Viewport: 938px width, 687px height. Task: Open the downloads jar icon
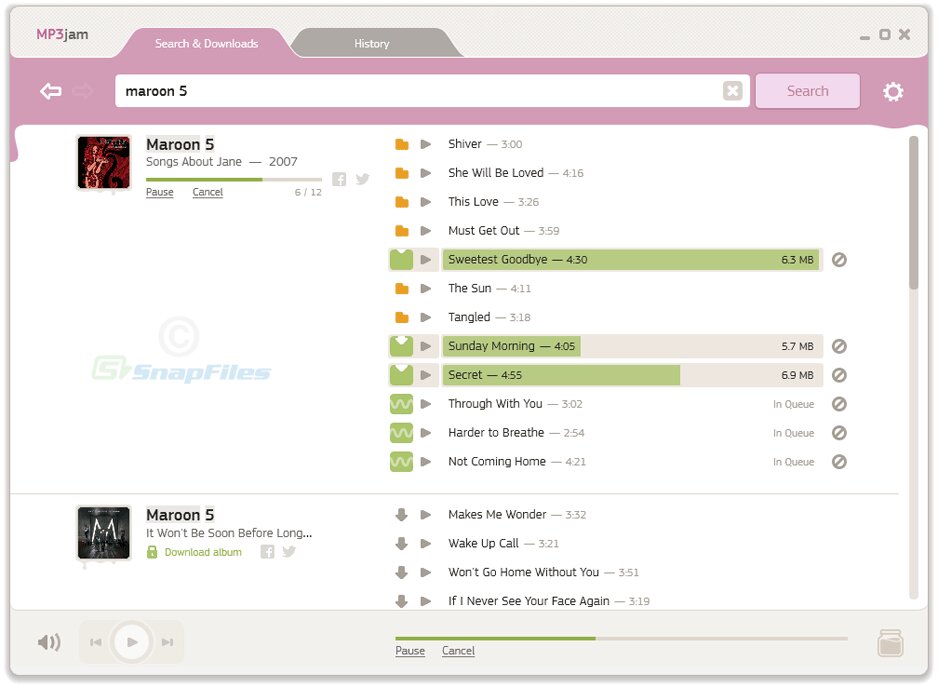pos(889,642)
